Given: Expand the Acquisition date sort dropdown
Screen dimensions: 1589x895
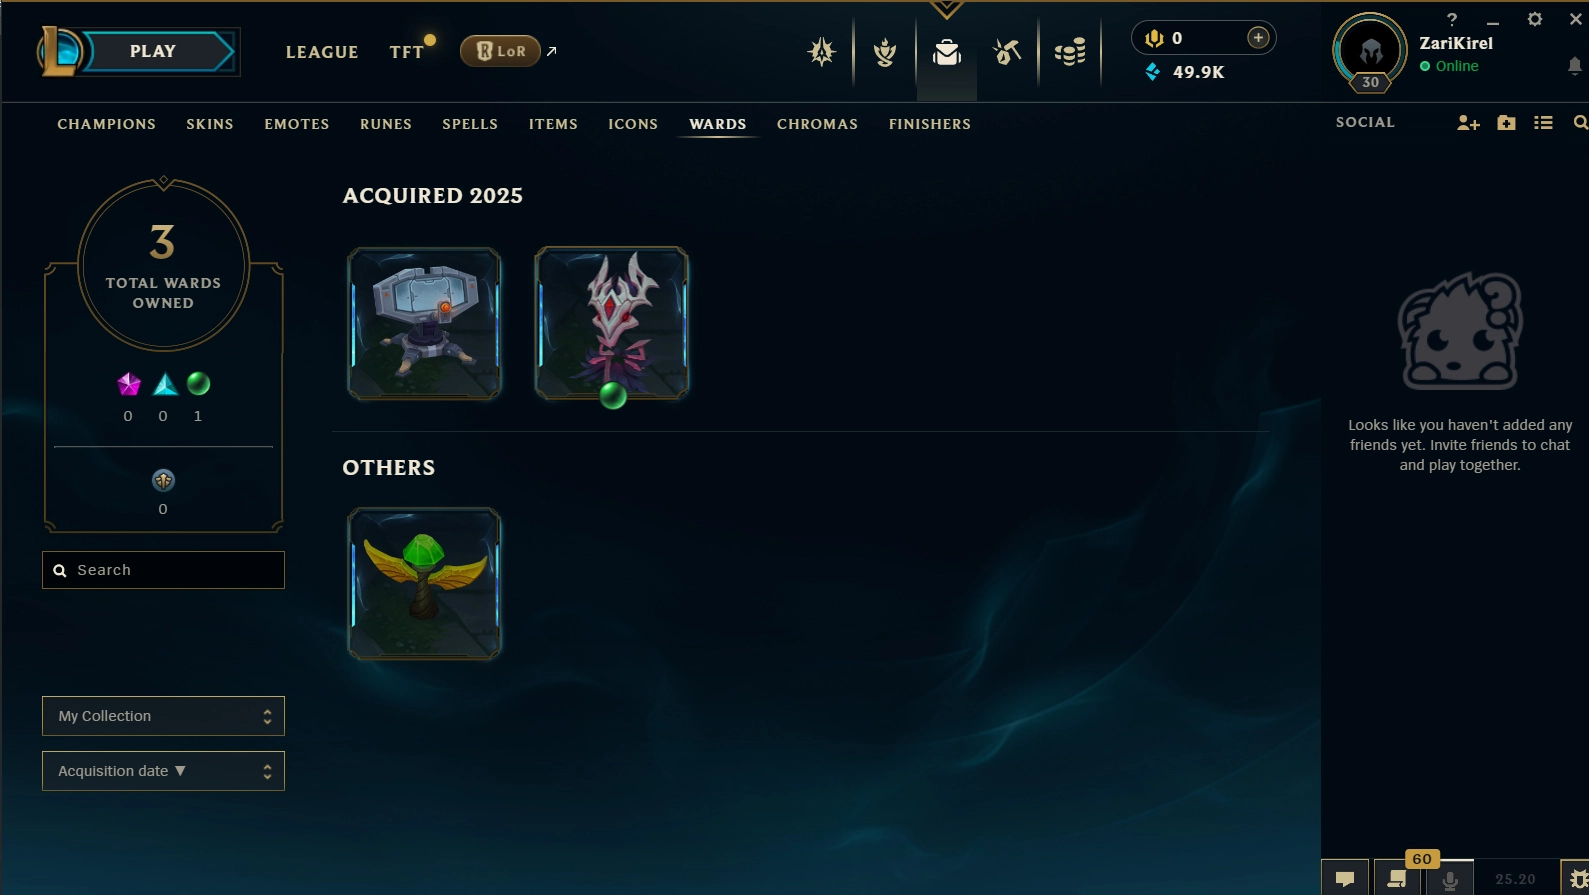Looking at the screenshot, I should [163, 771].
